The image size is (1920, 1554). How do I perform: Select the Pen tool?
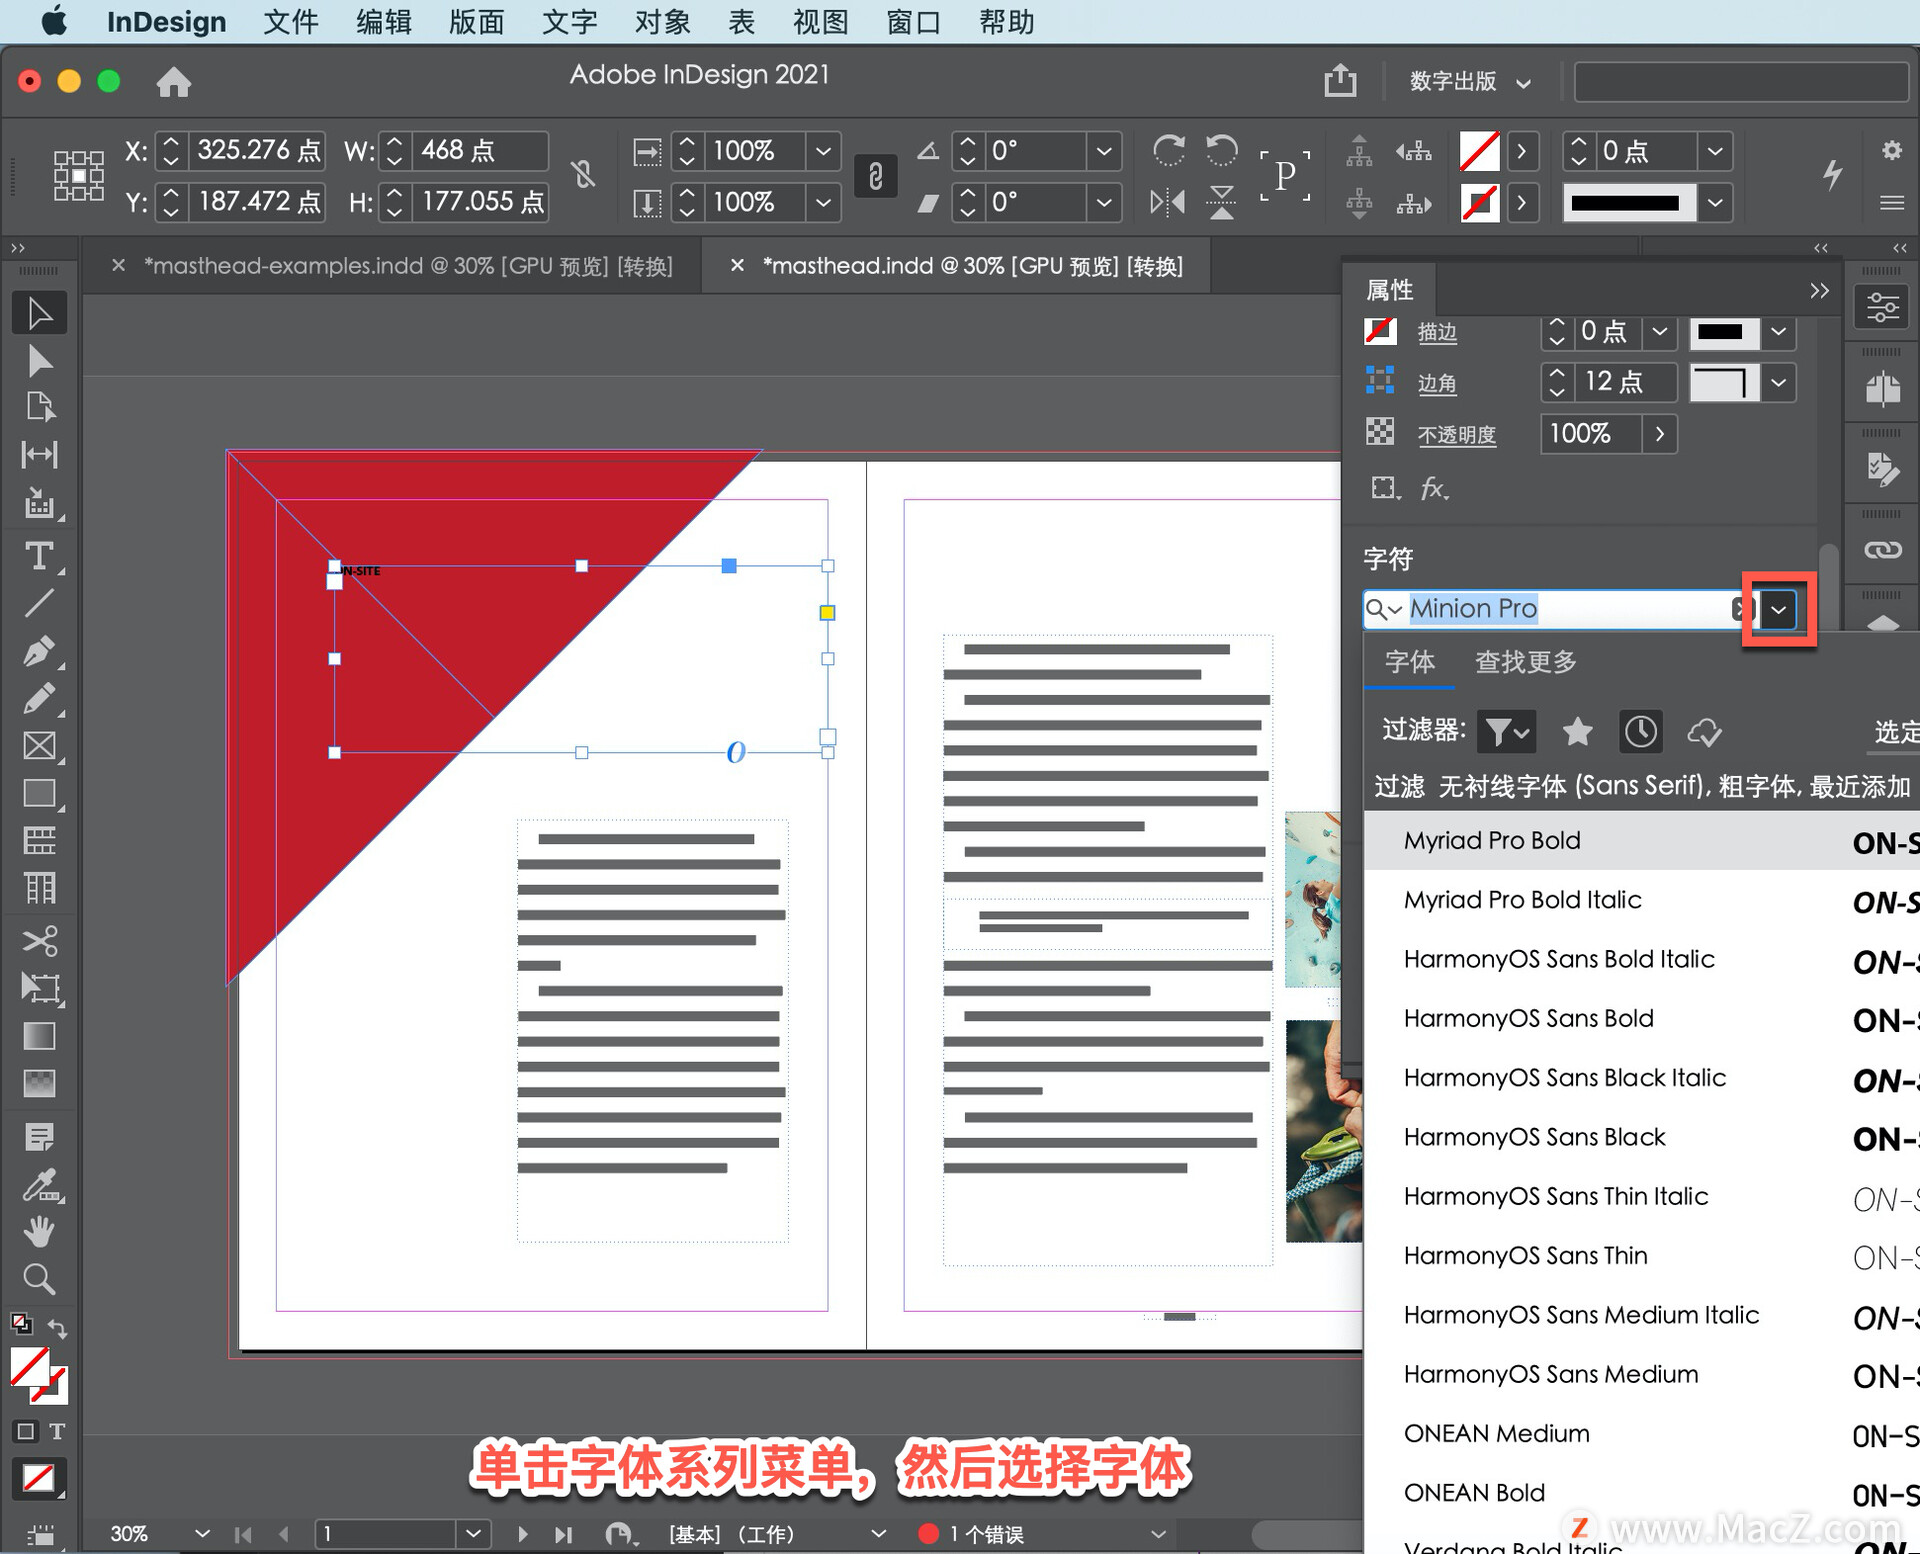[40, 651]
